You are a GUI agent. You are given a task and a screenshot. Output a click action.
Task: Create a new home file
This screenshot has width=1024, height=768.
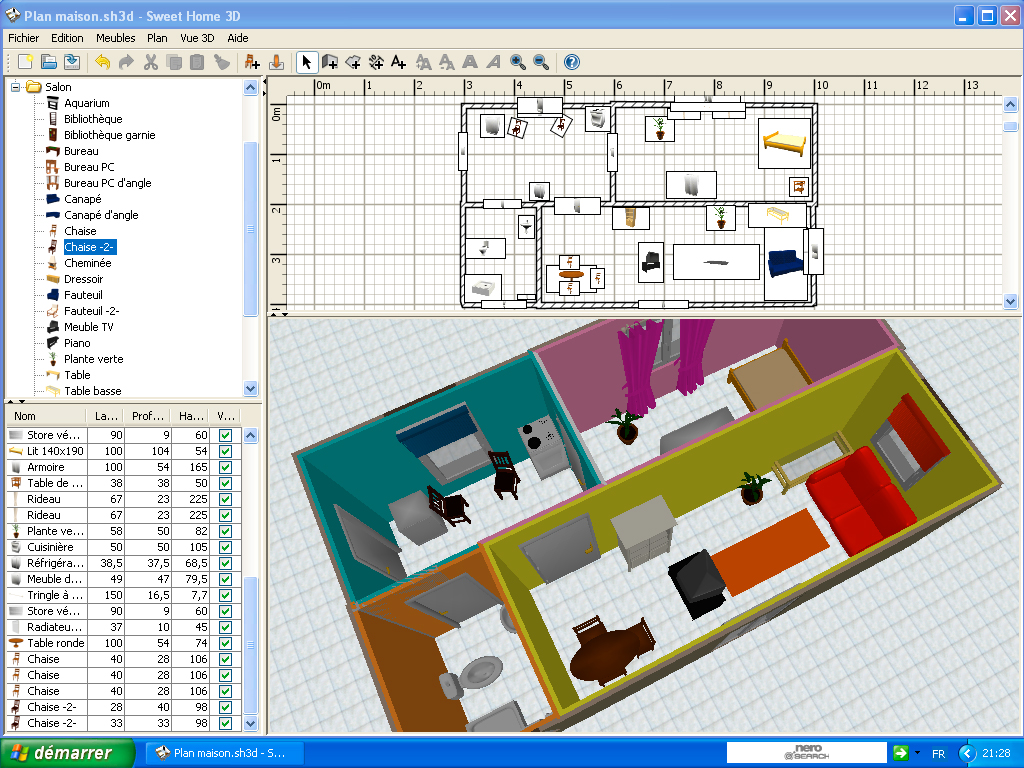click(25, 62)
